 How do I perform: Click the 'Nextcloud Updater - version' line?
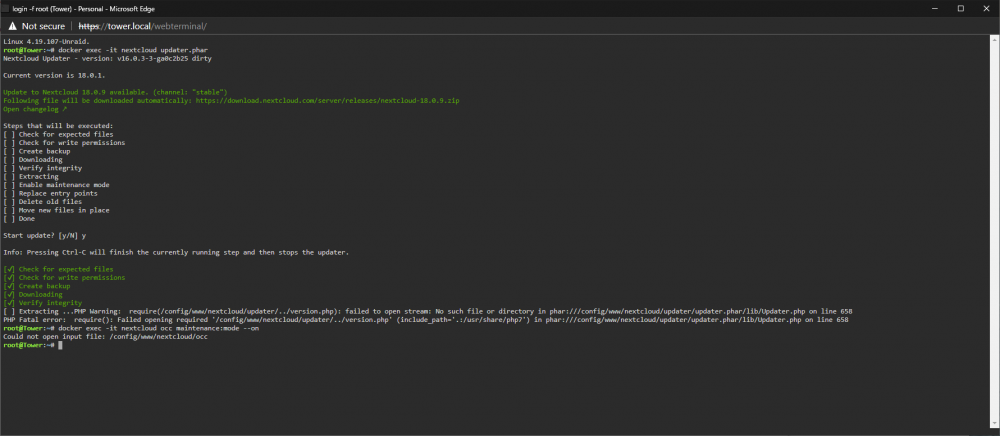pyautogui.click(x=107, y=59)
